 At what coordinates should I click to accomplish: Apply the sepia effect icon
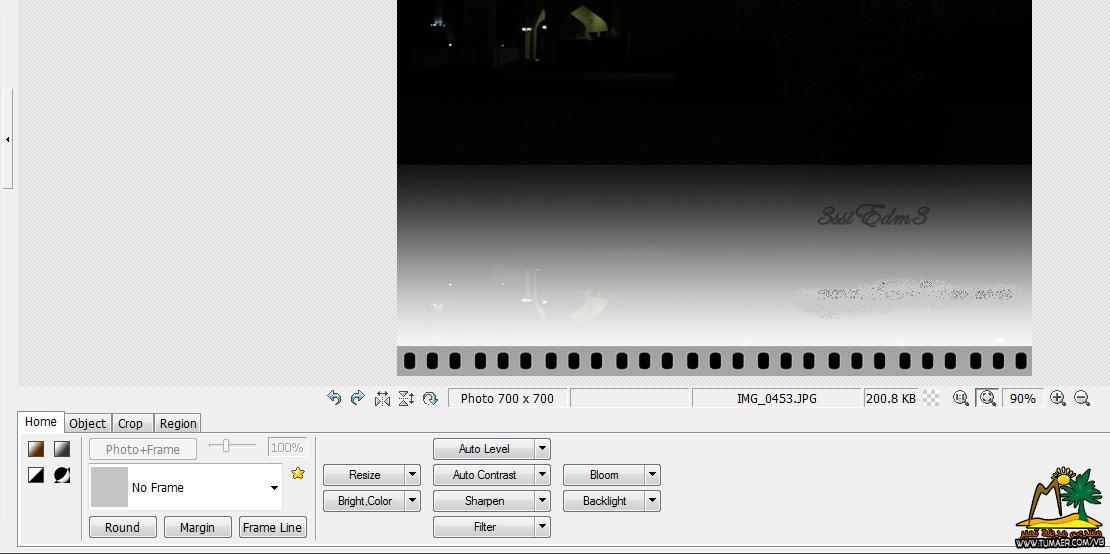click(x=36, y=449)
